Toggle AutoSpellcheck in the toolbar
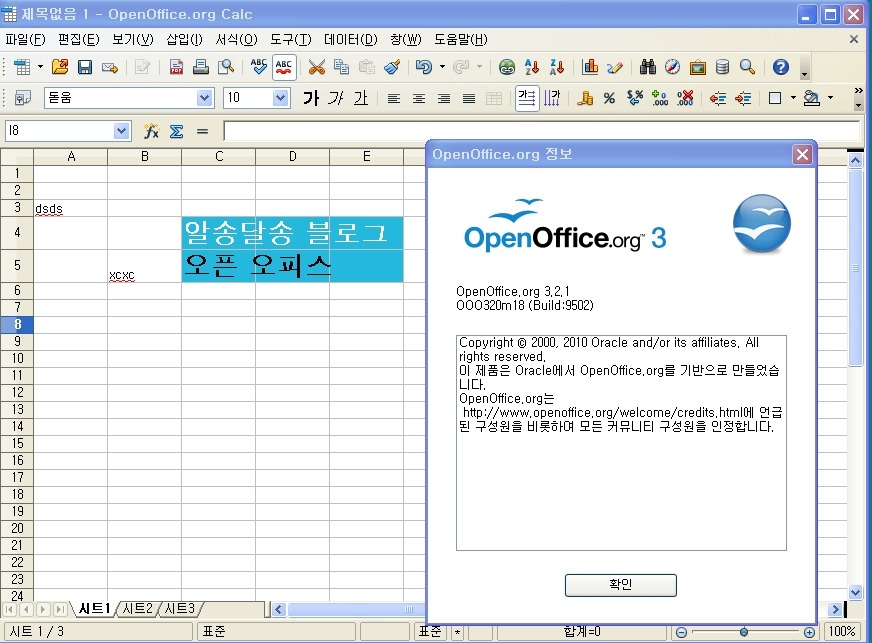Viewport: 872px width, 643px height. (284, 67)
